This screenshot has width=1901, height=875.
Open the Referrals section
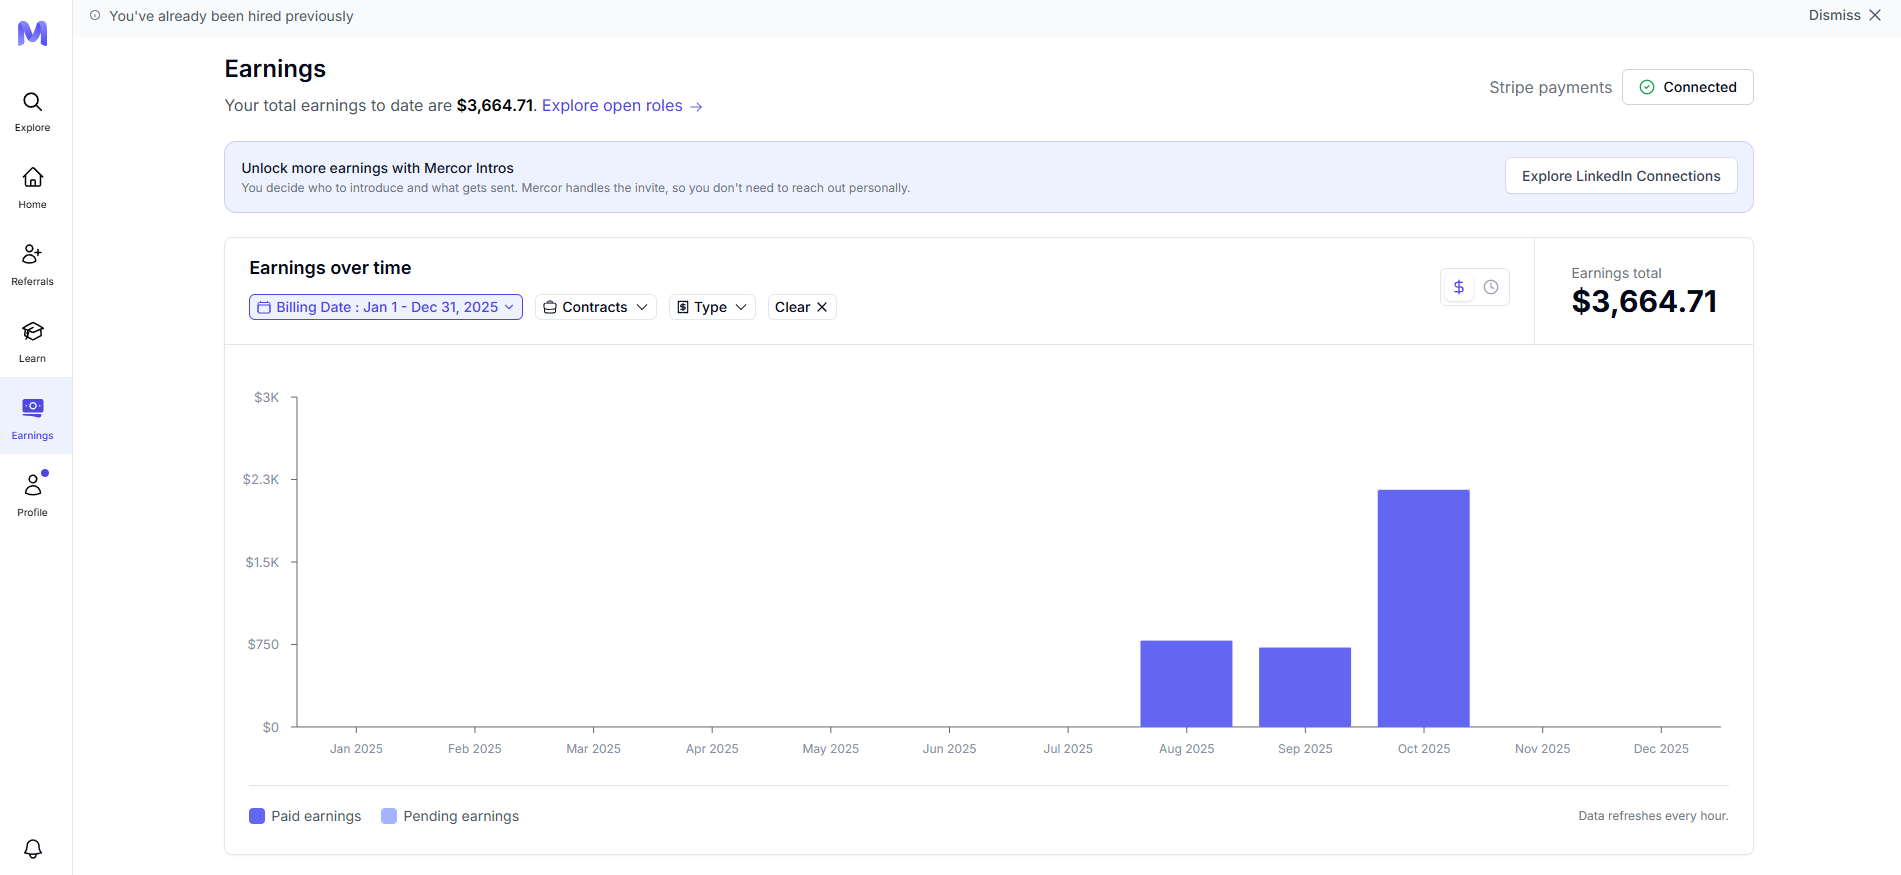point(33,265)
